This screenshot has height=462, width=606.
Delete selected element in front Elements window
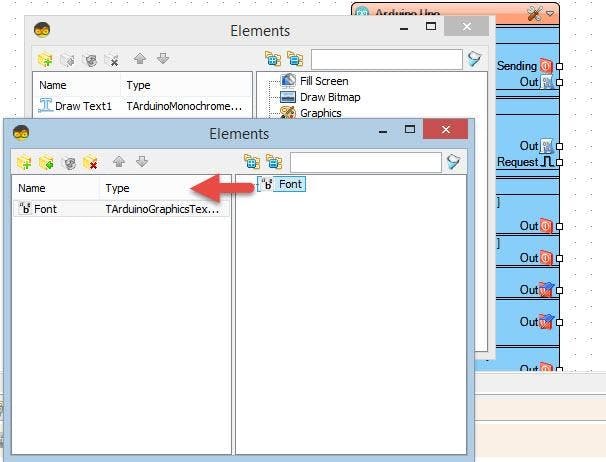coord(90,162)
